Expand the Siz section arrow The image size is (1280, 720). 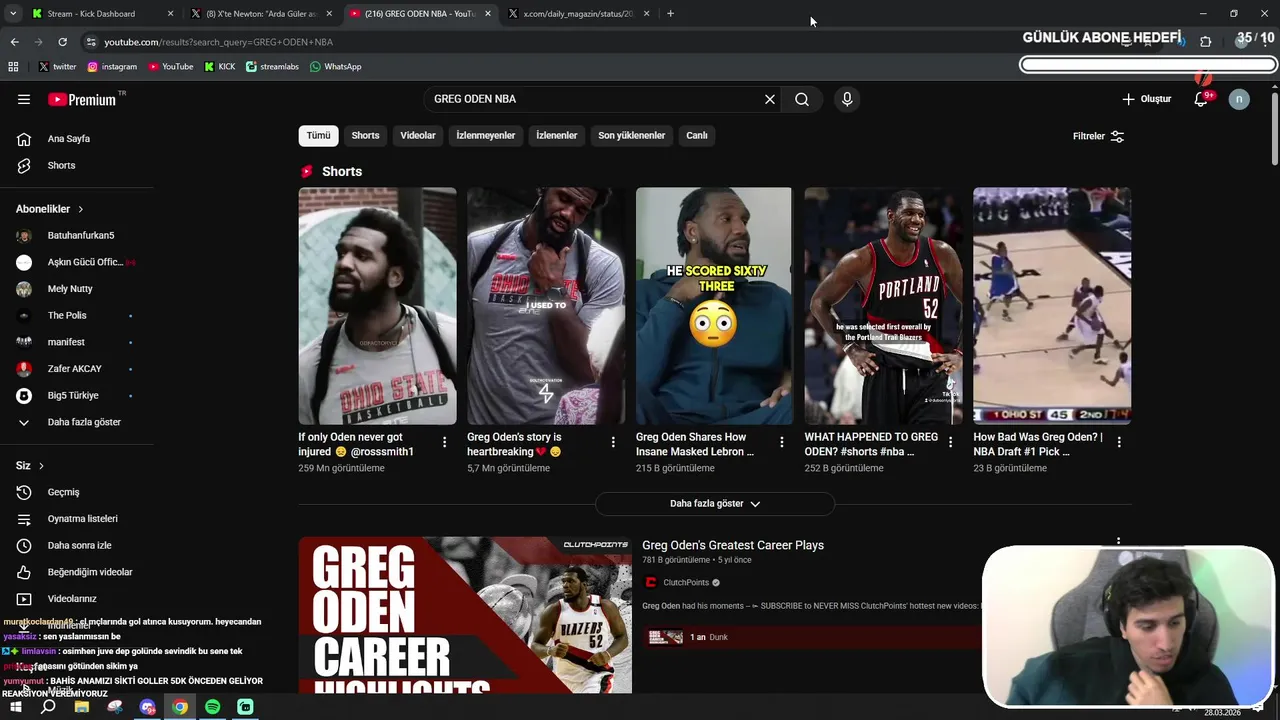[x=41, y=466]
